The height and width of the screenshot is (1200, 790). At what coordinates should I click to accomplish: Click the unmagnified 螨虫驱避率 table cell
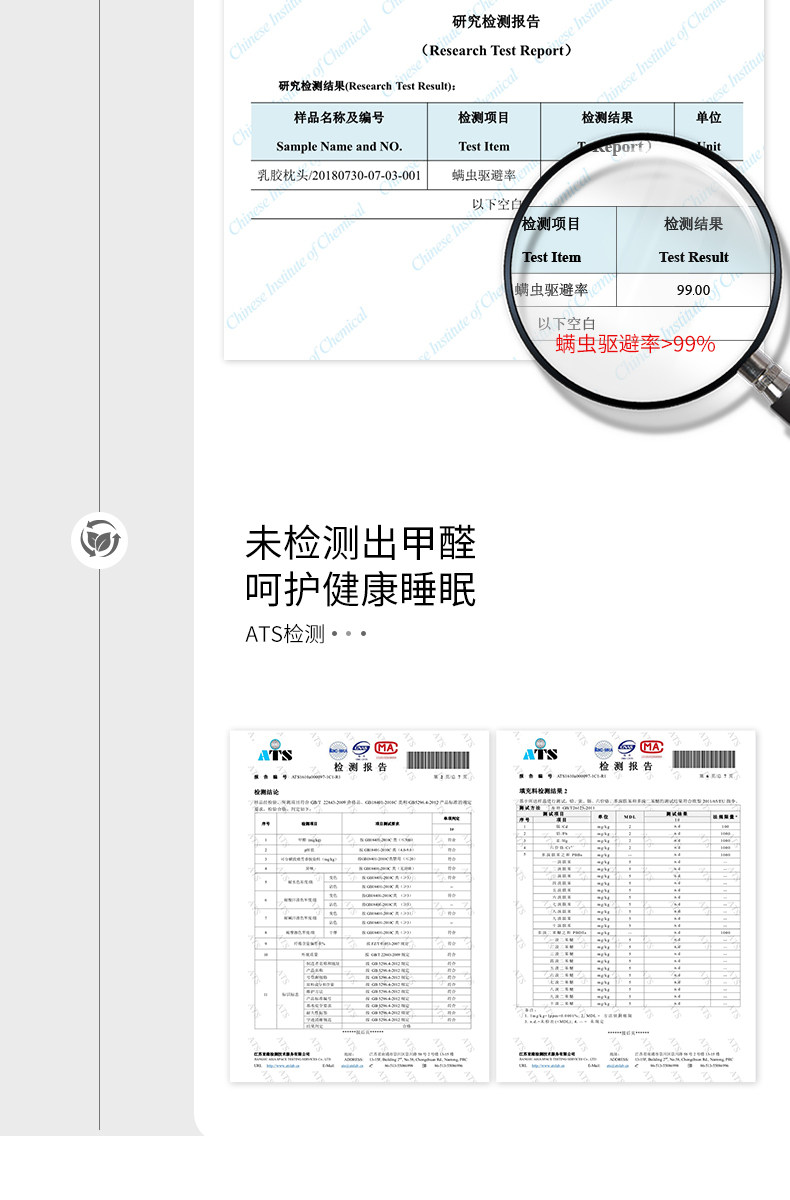point(484,175)
